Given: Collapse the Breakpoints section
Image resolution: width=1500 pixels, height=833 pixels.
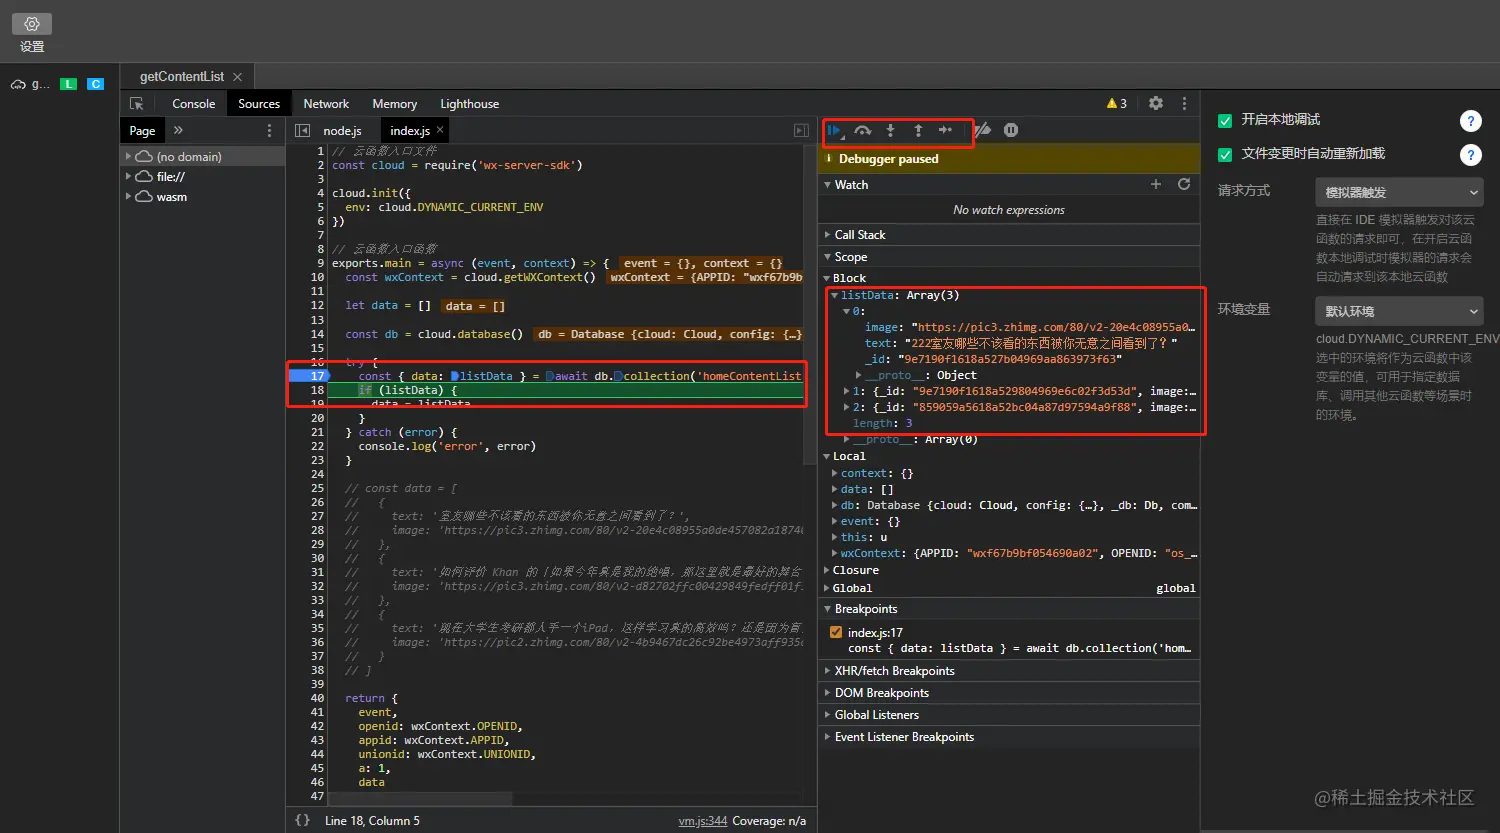Looking at the screenshot, I should coord(1009,609).
